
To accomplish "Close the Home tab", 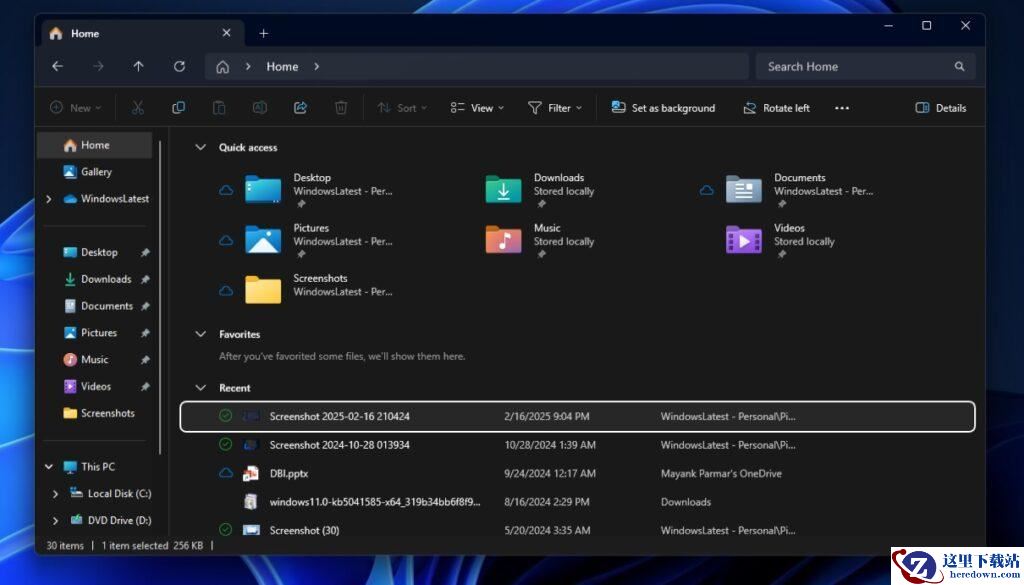I will click(227, 33).
